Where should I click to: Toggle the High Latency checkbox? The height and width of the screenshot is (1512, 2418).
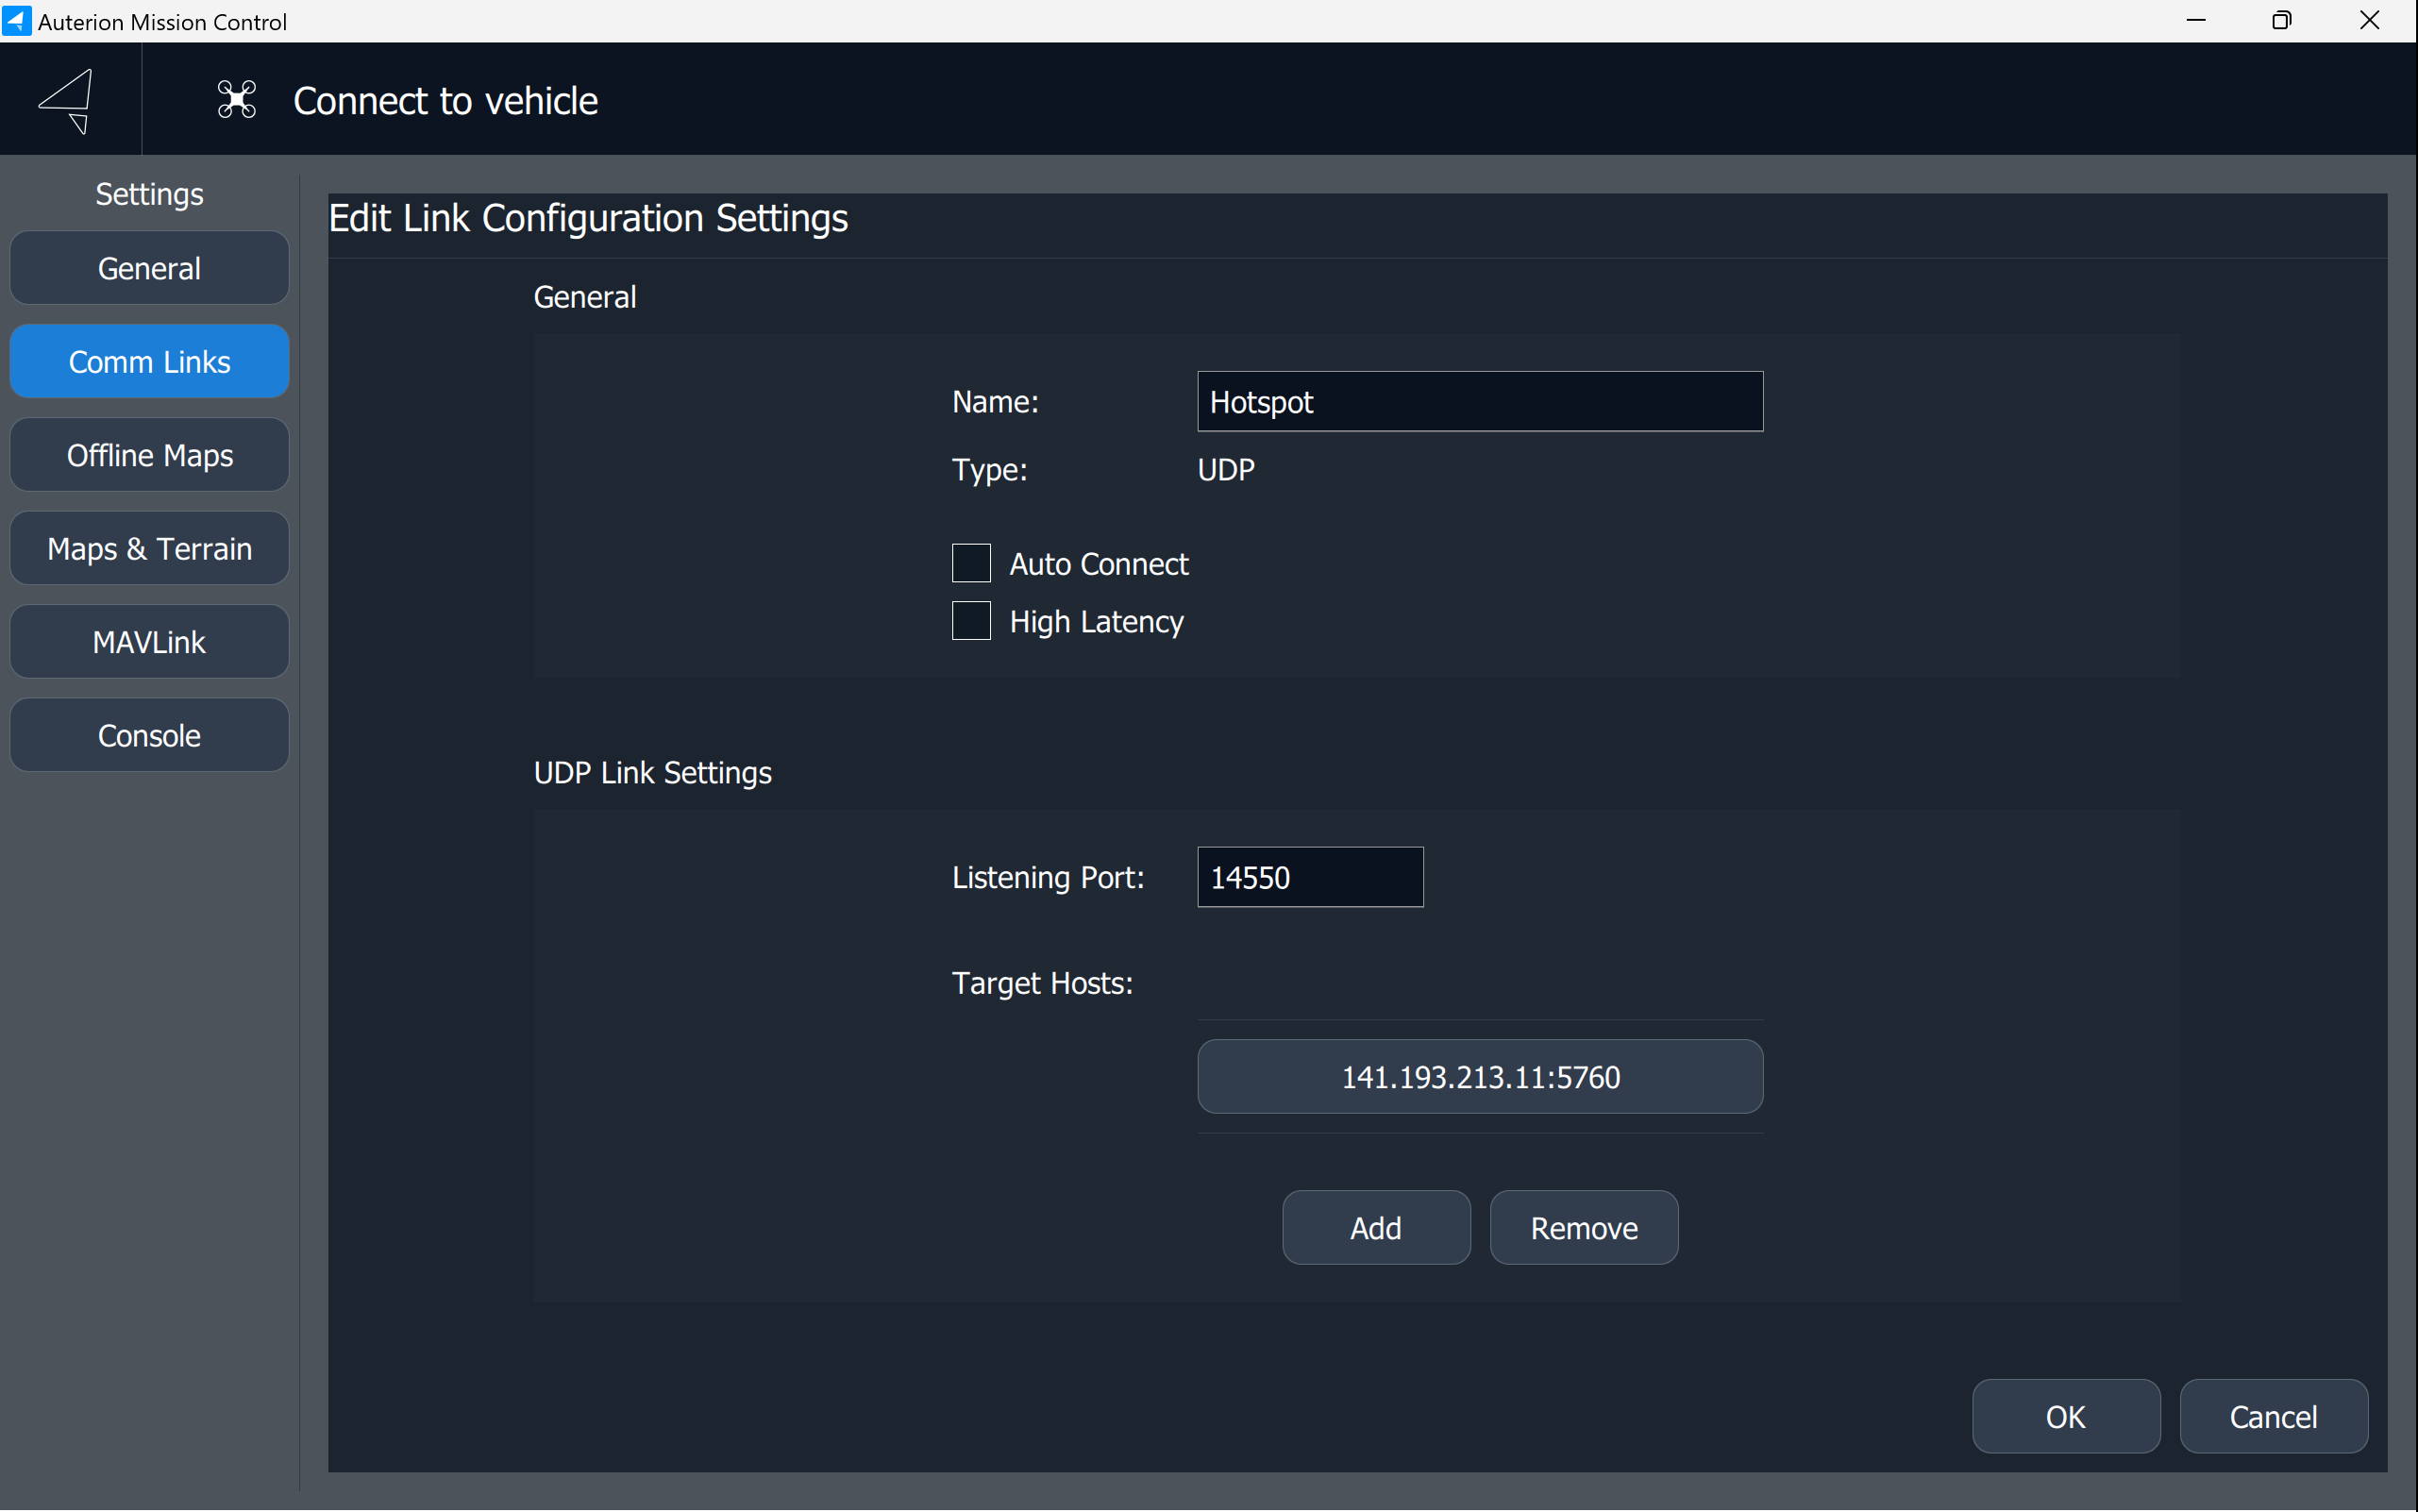(x=971, y=621)
